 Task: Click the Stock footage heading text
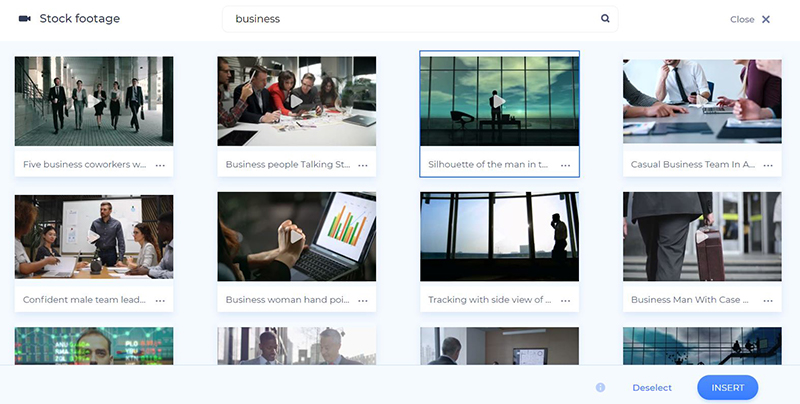80,18
